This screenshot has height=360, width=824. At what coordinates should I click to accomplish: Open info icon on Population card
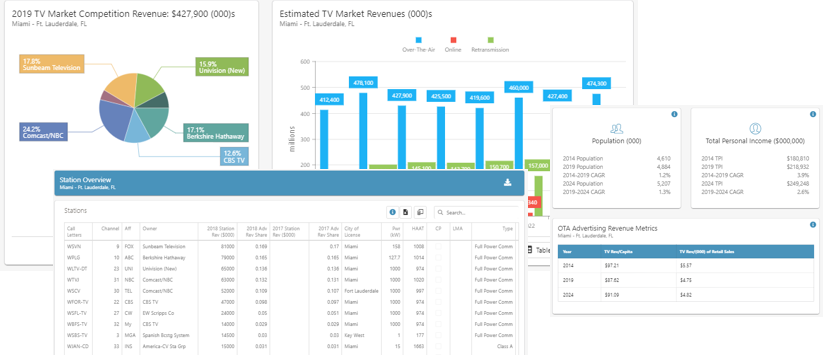point(674,115)
